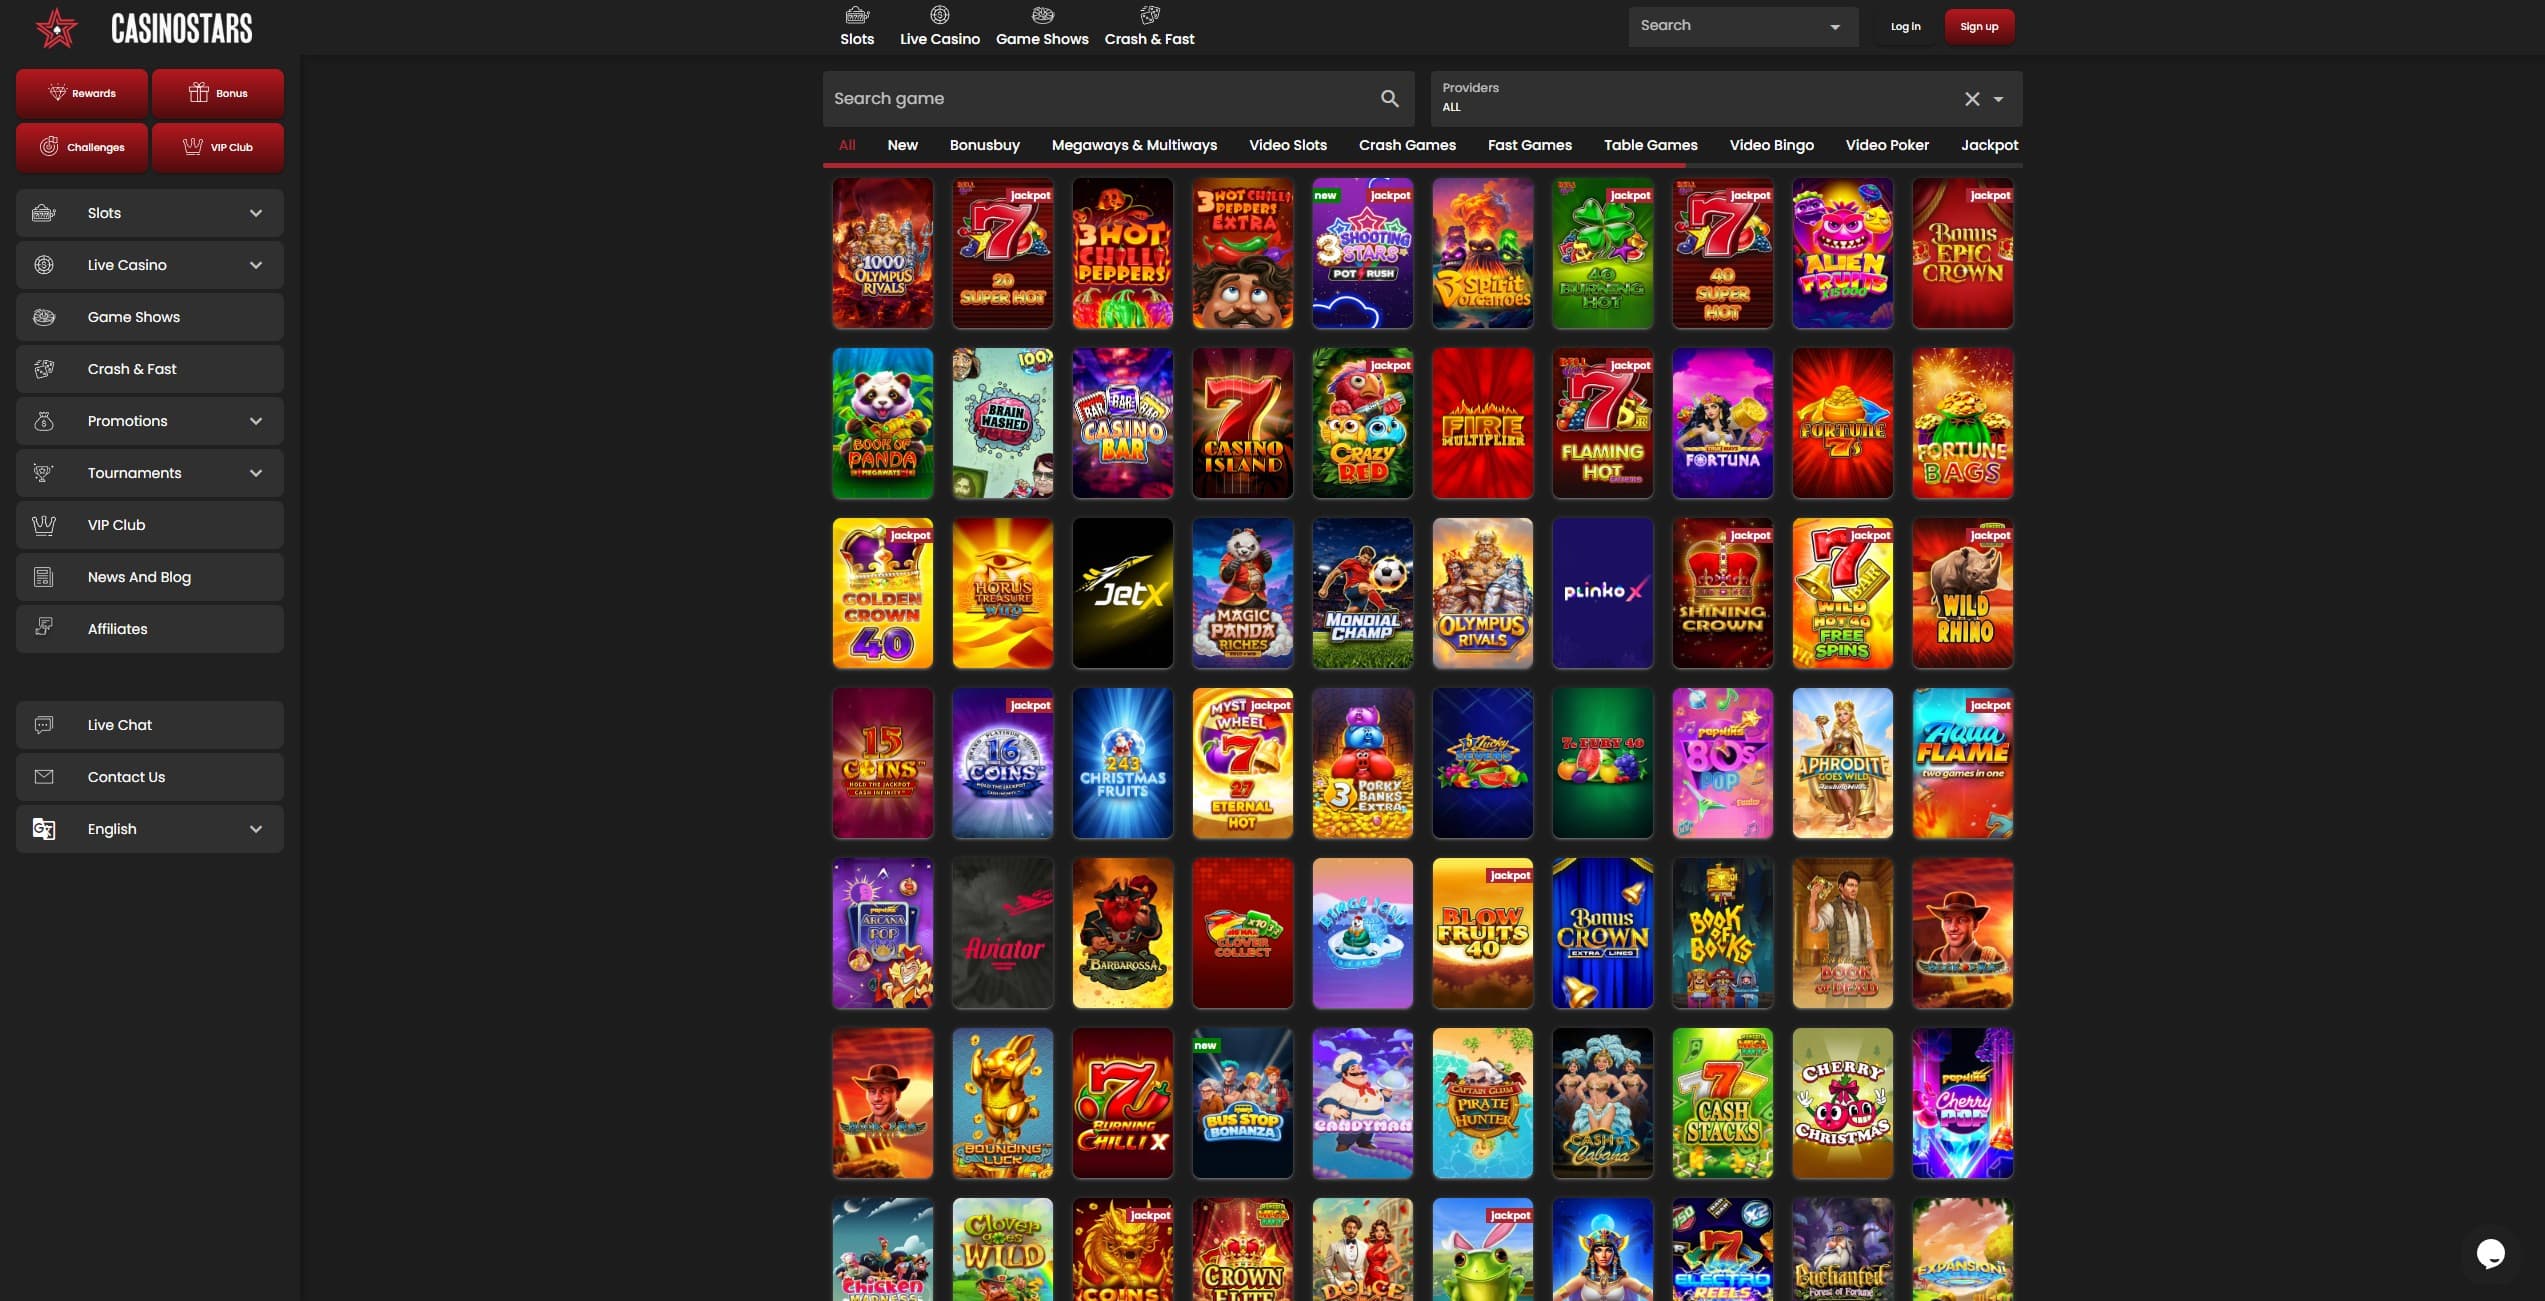Open the JetX game thumbnail
This screenshot has width=2545, height=1301.
point(1122,593)
